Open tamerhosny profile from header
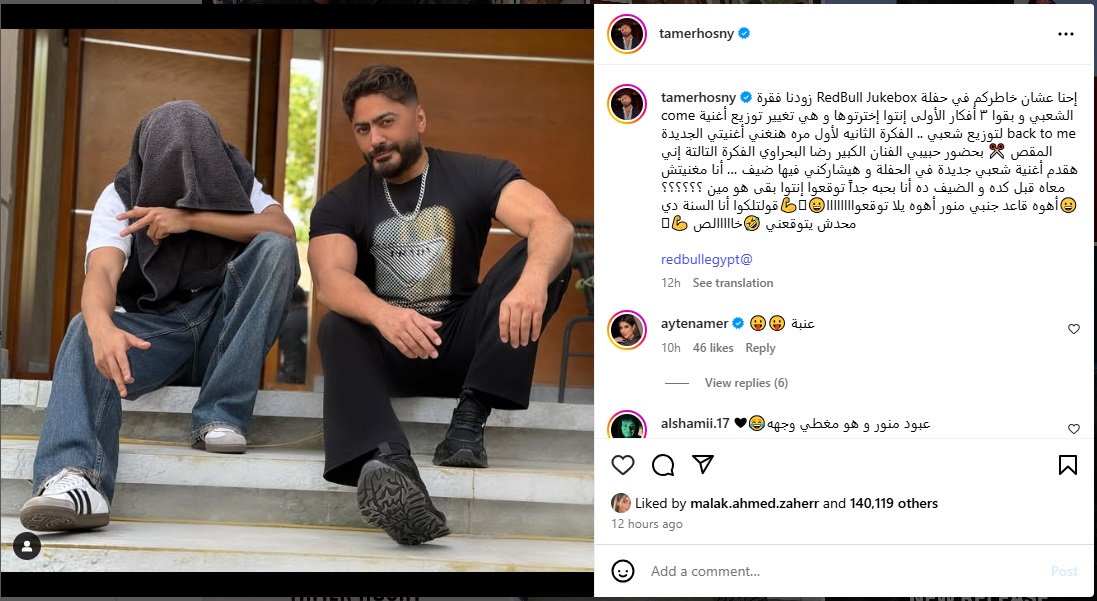Screen dimensions: 1097x601 click(696, 33)
